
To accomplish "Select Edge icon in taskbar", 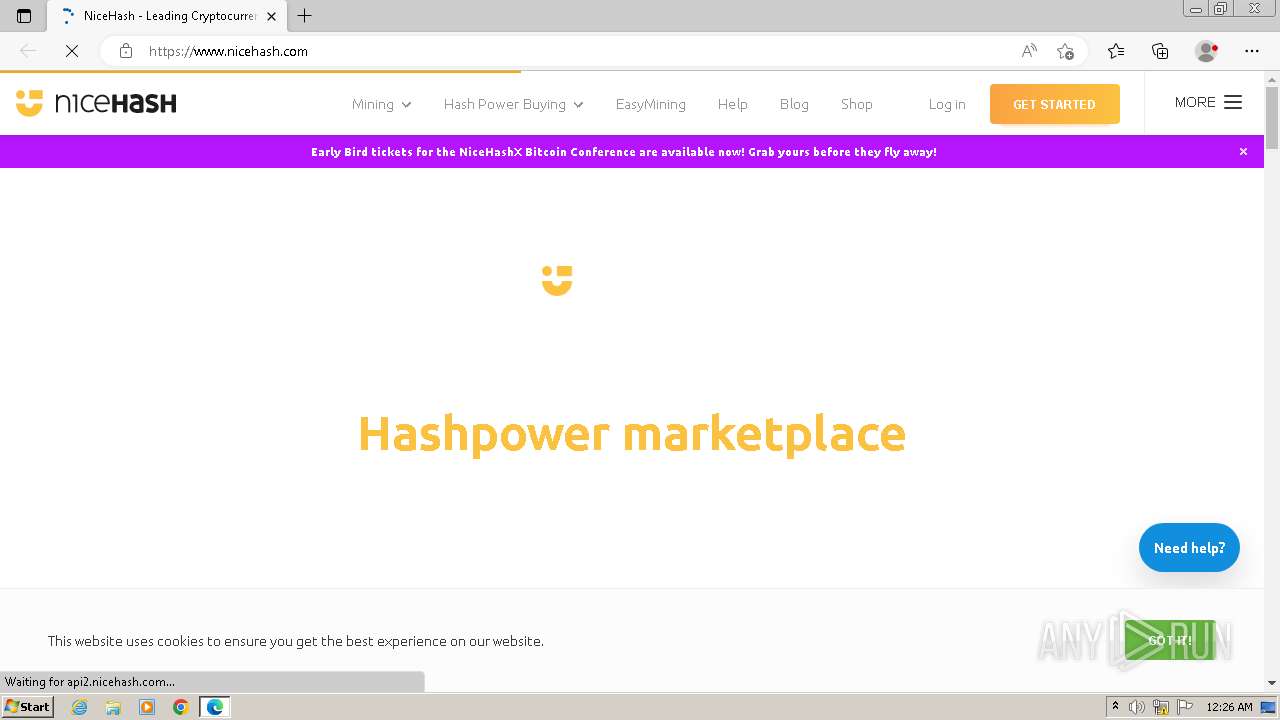I will (x=215, y=707).
